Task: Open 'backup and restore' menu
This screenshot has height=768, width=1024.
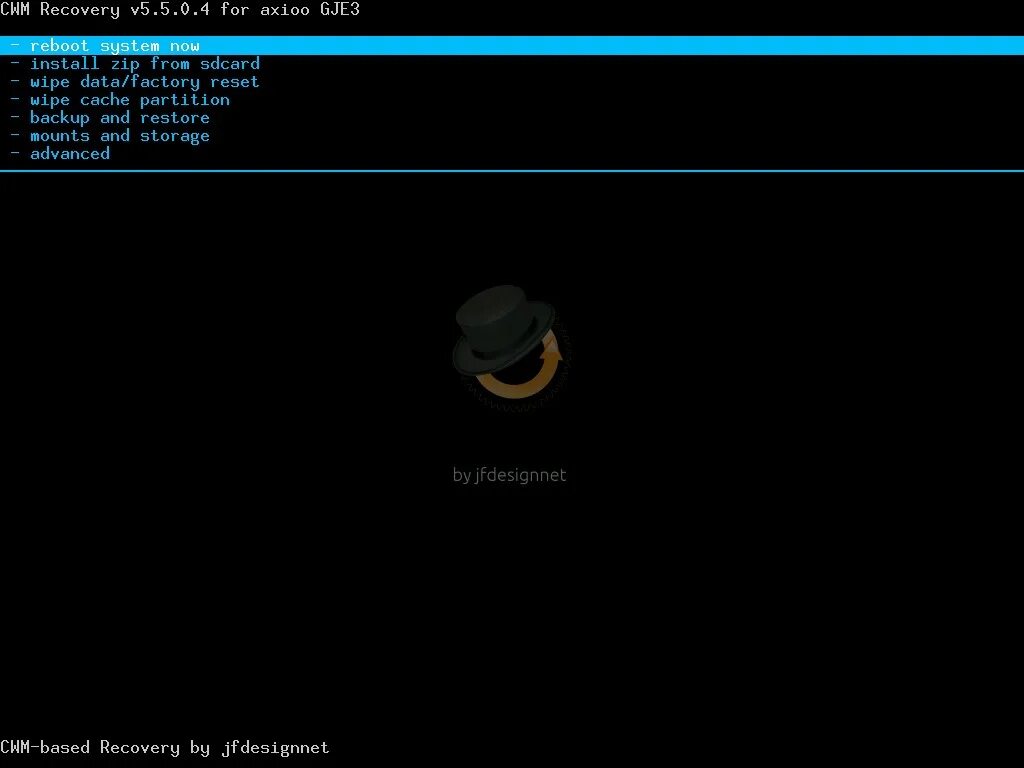Action: click(110, 118)
